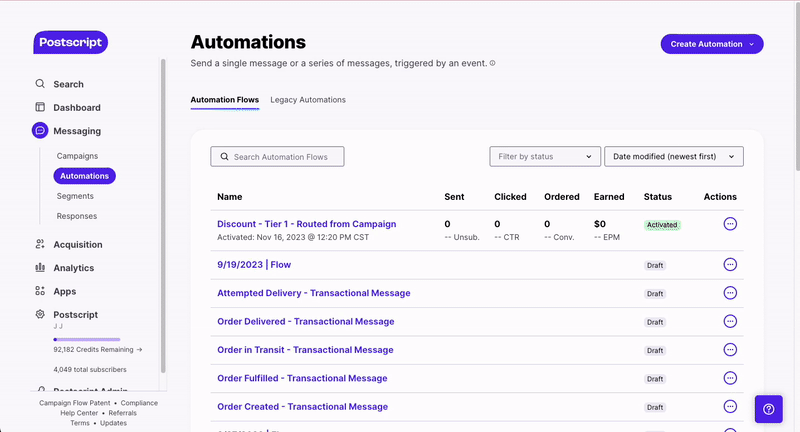Click the Activated status badge
Viewport: 800px width, 432px height.
pyautogui.click(x=662, y=225)
